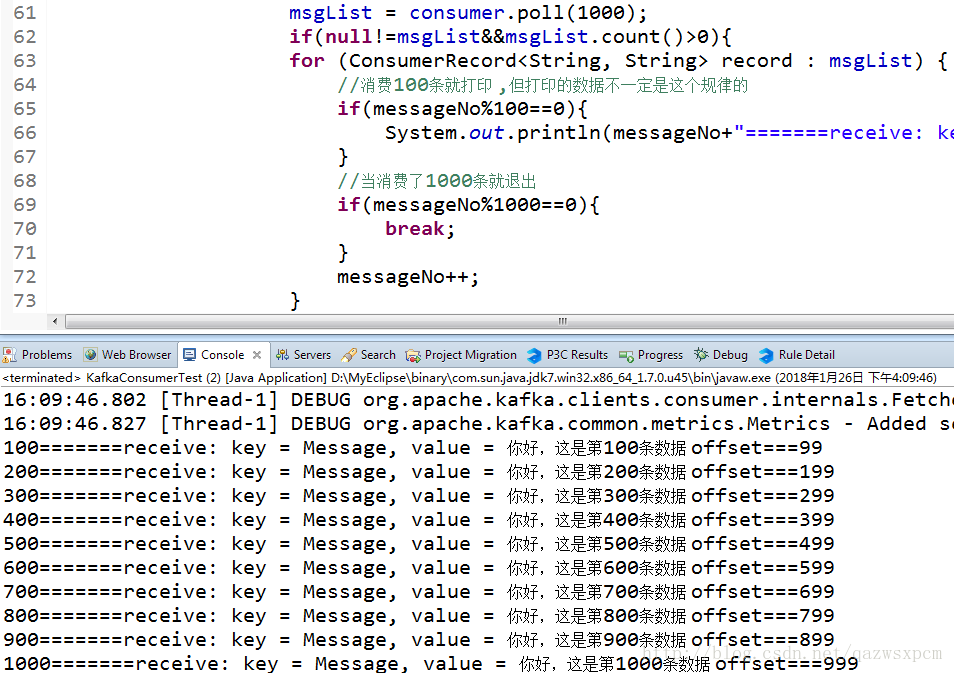Image resolution: width=954 pixels, height=673 pixels.
Task: Click the left arrow of editor scrollbar
Action: point(55,322)
